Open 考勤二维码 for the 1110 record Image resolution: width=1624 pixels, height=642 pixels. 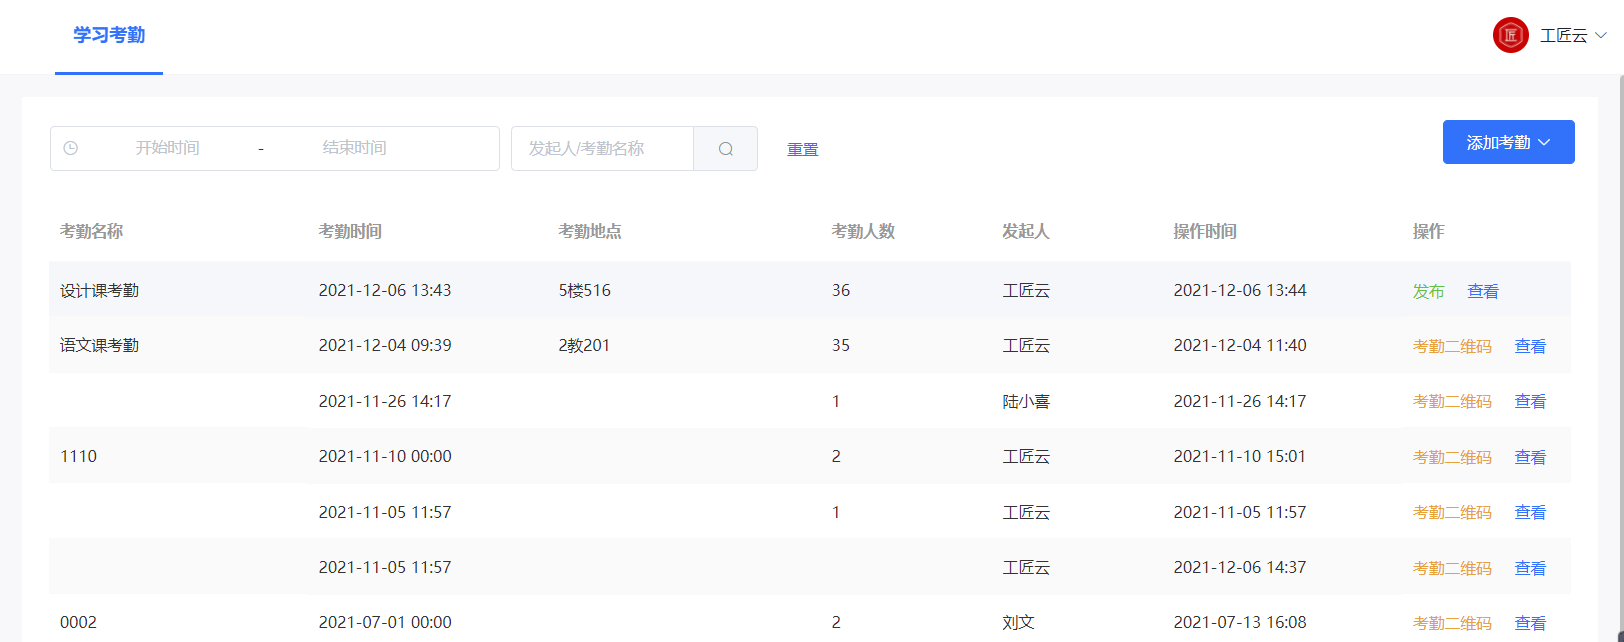coord(1451,457)
